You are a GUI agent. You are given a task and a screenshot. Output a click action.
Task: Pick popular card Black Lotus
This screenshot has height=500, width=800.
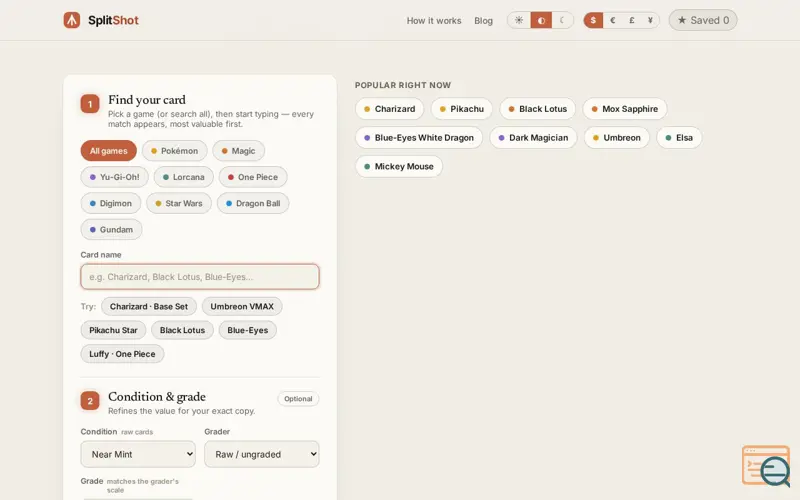pos(538,109)
